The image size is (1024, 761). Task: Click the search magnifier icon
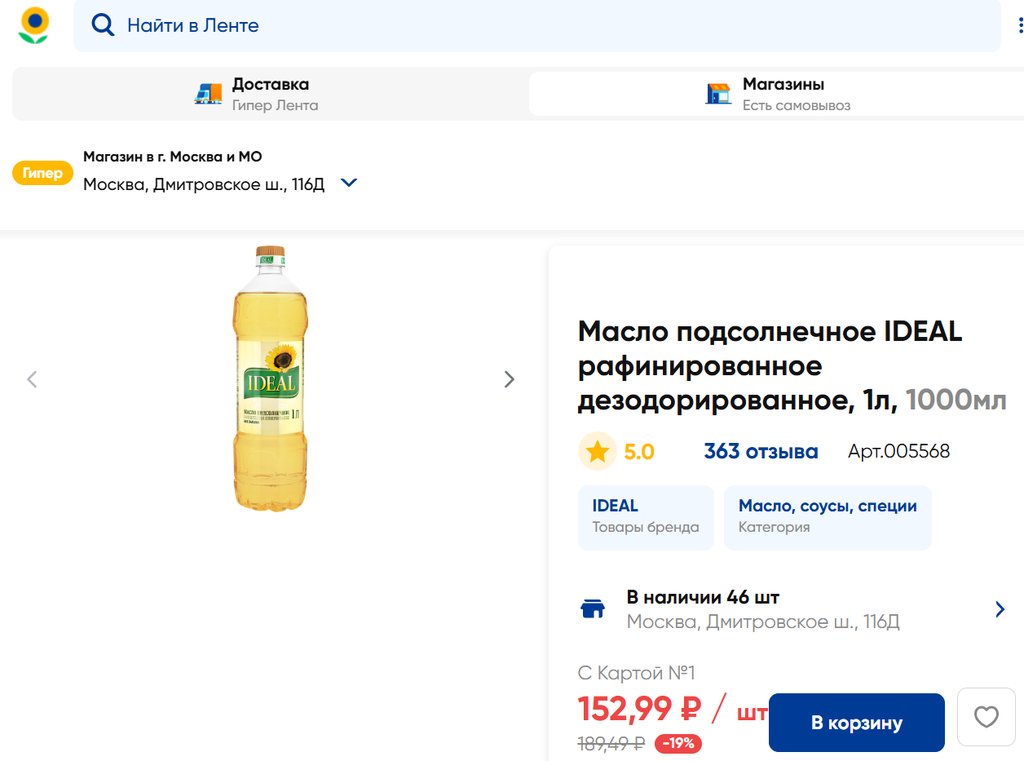[102, 25]
